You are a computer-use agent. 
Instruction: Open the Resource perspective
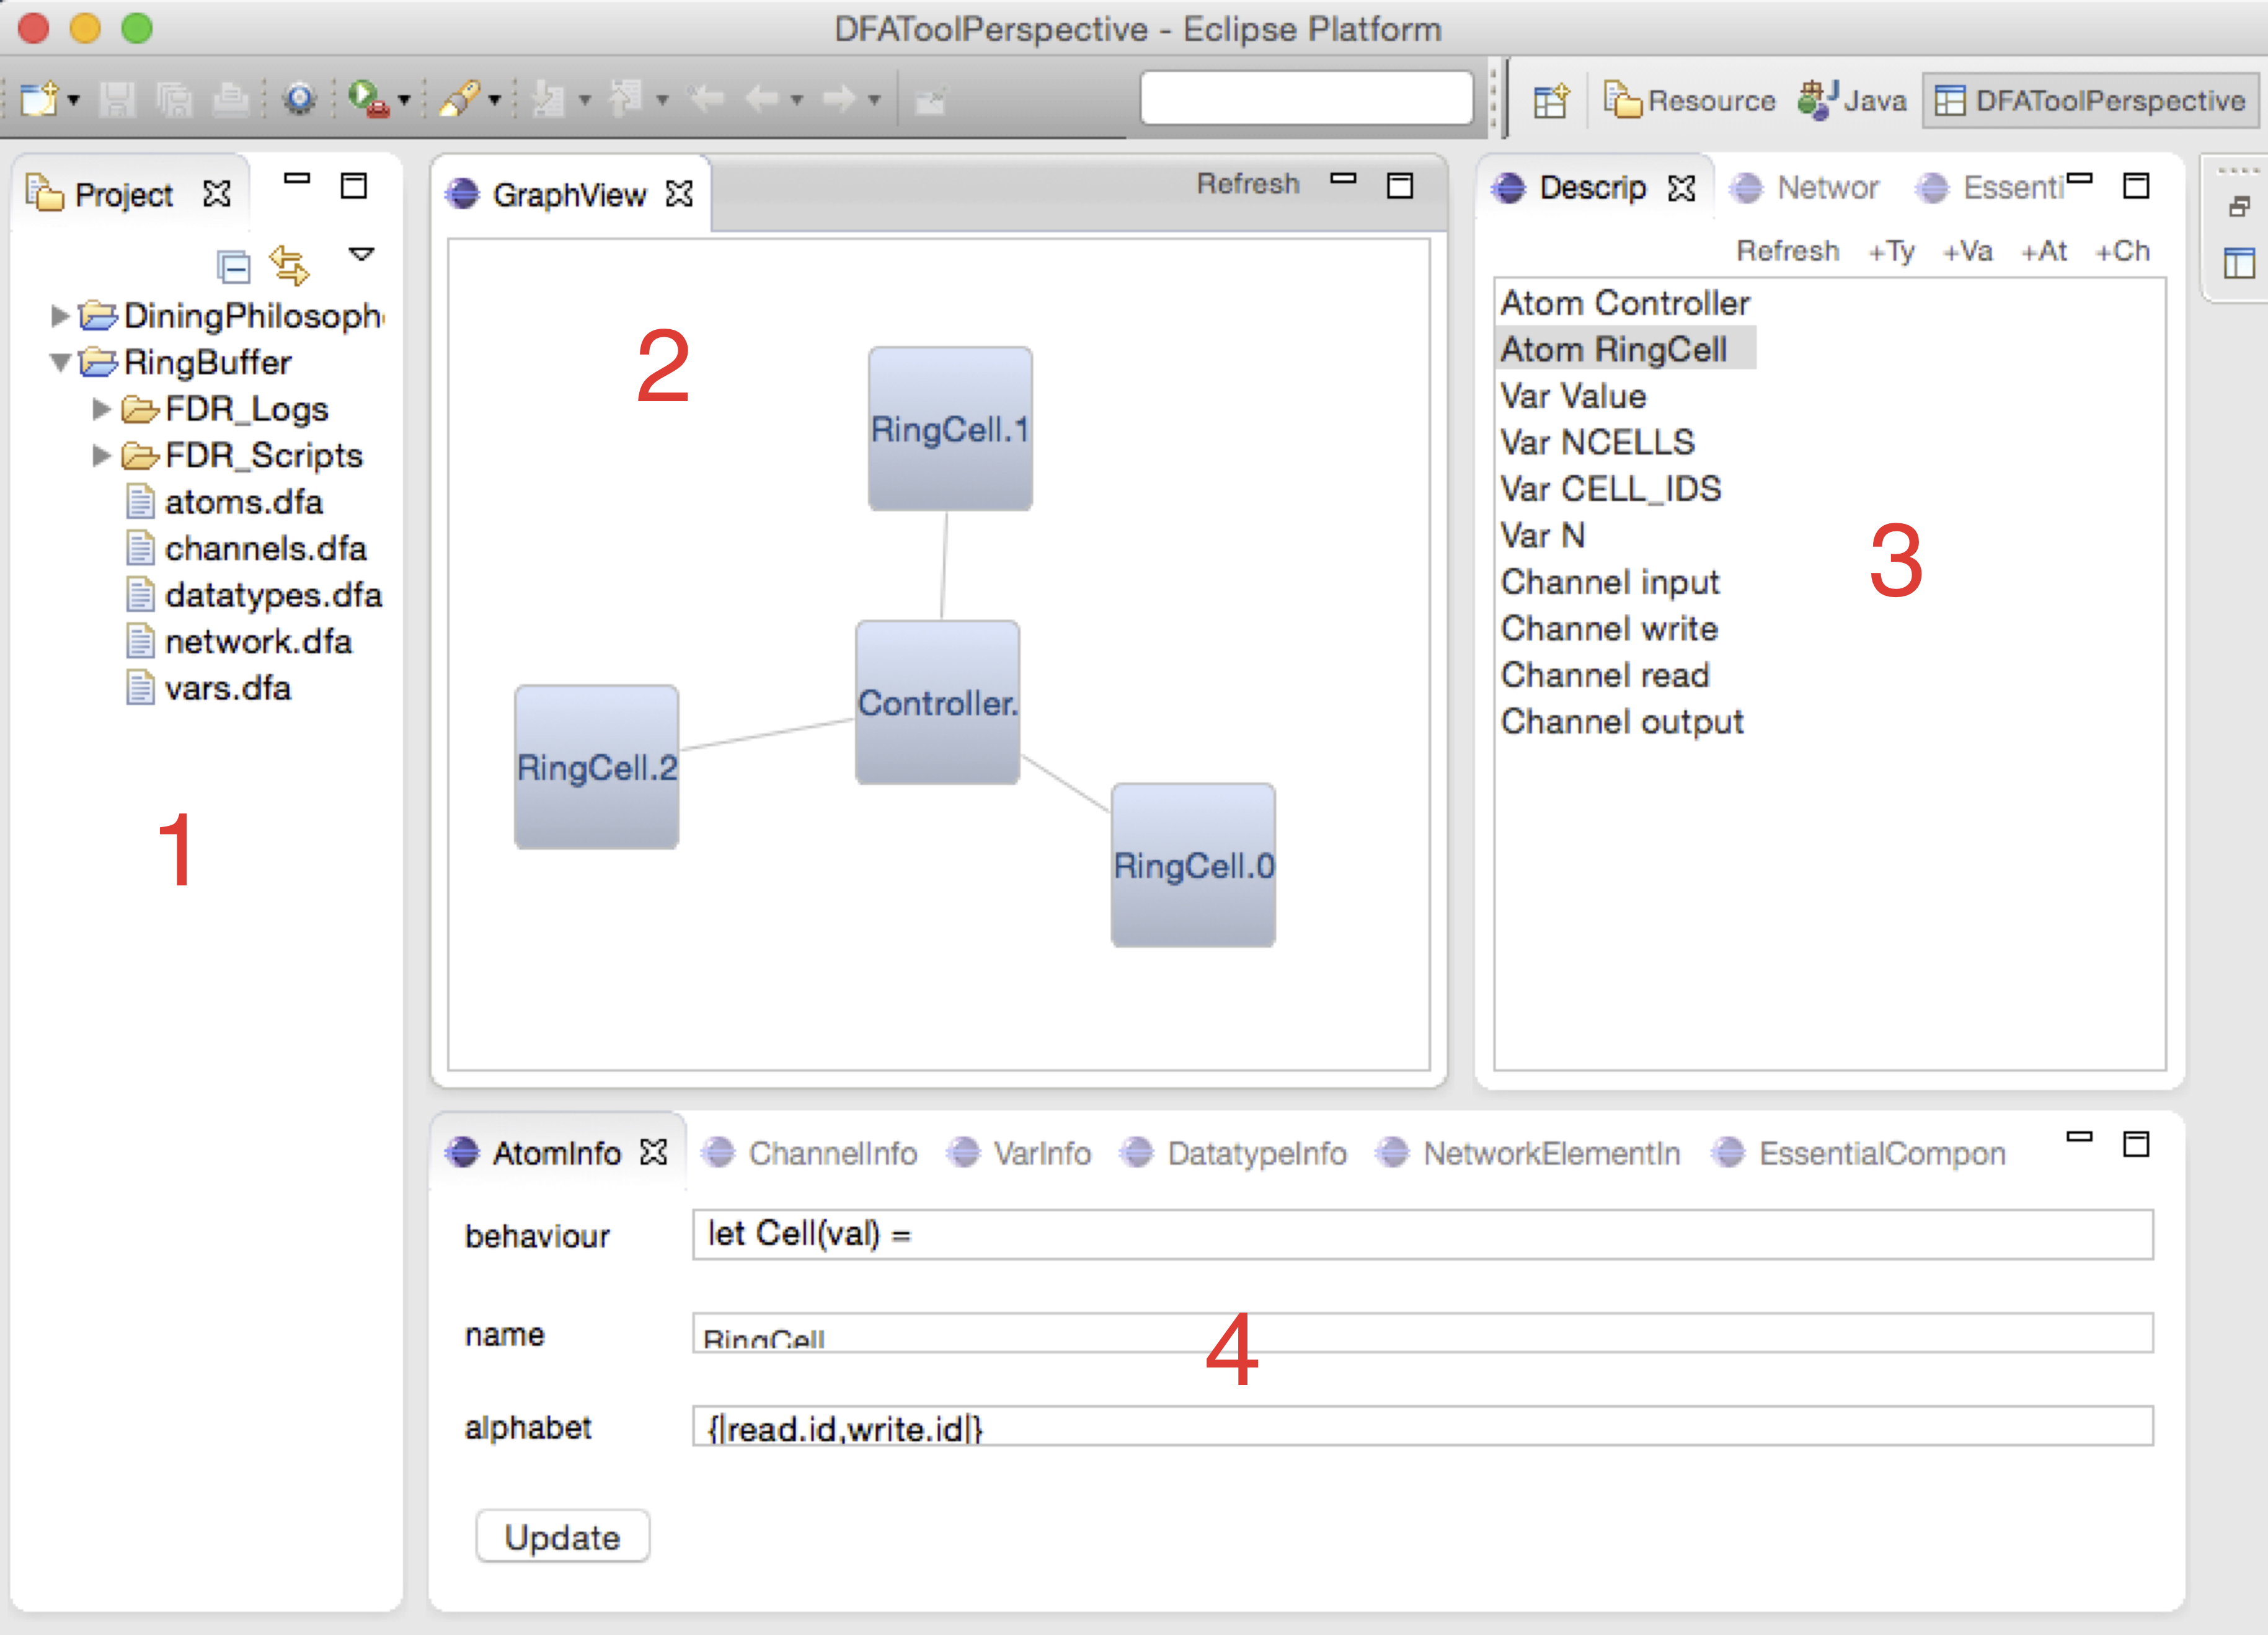(1689, 101)
